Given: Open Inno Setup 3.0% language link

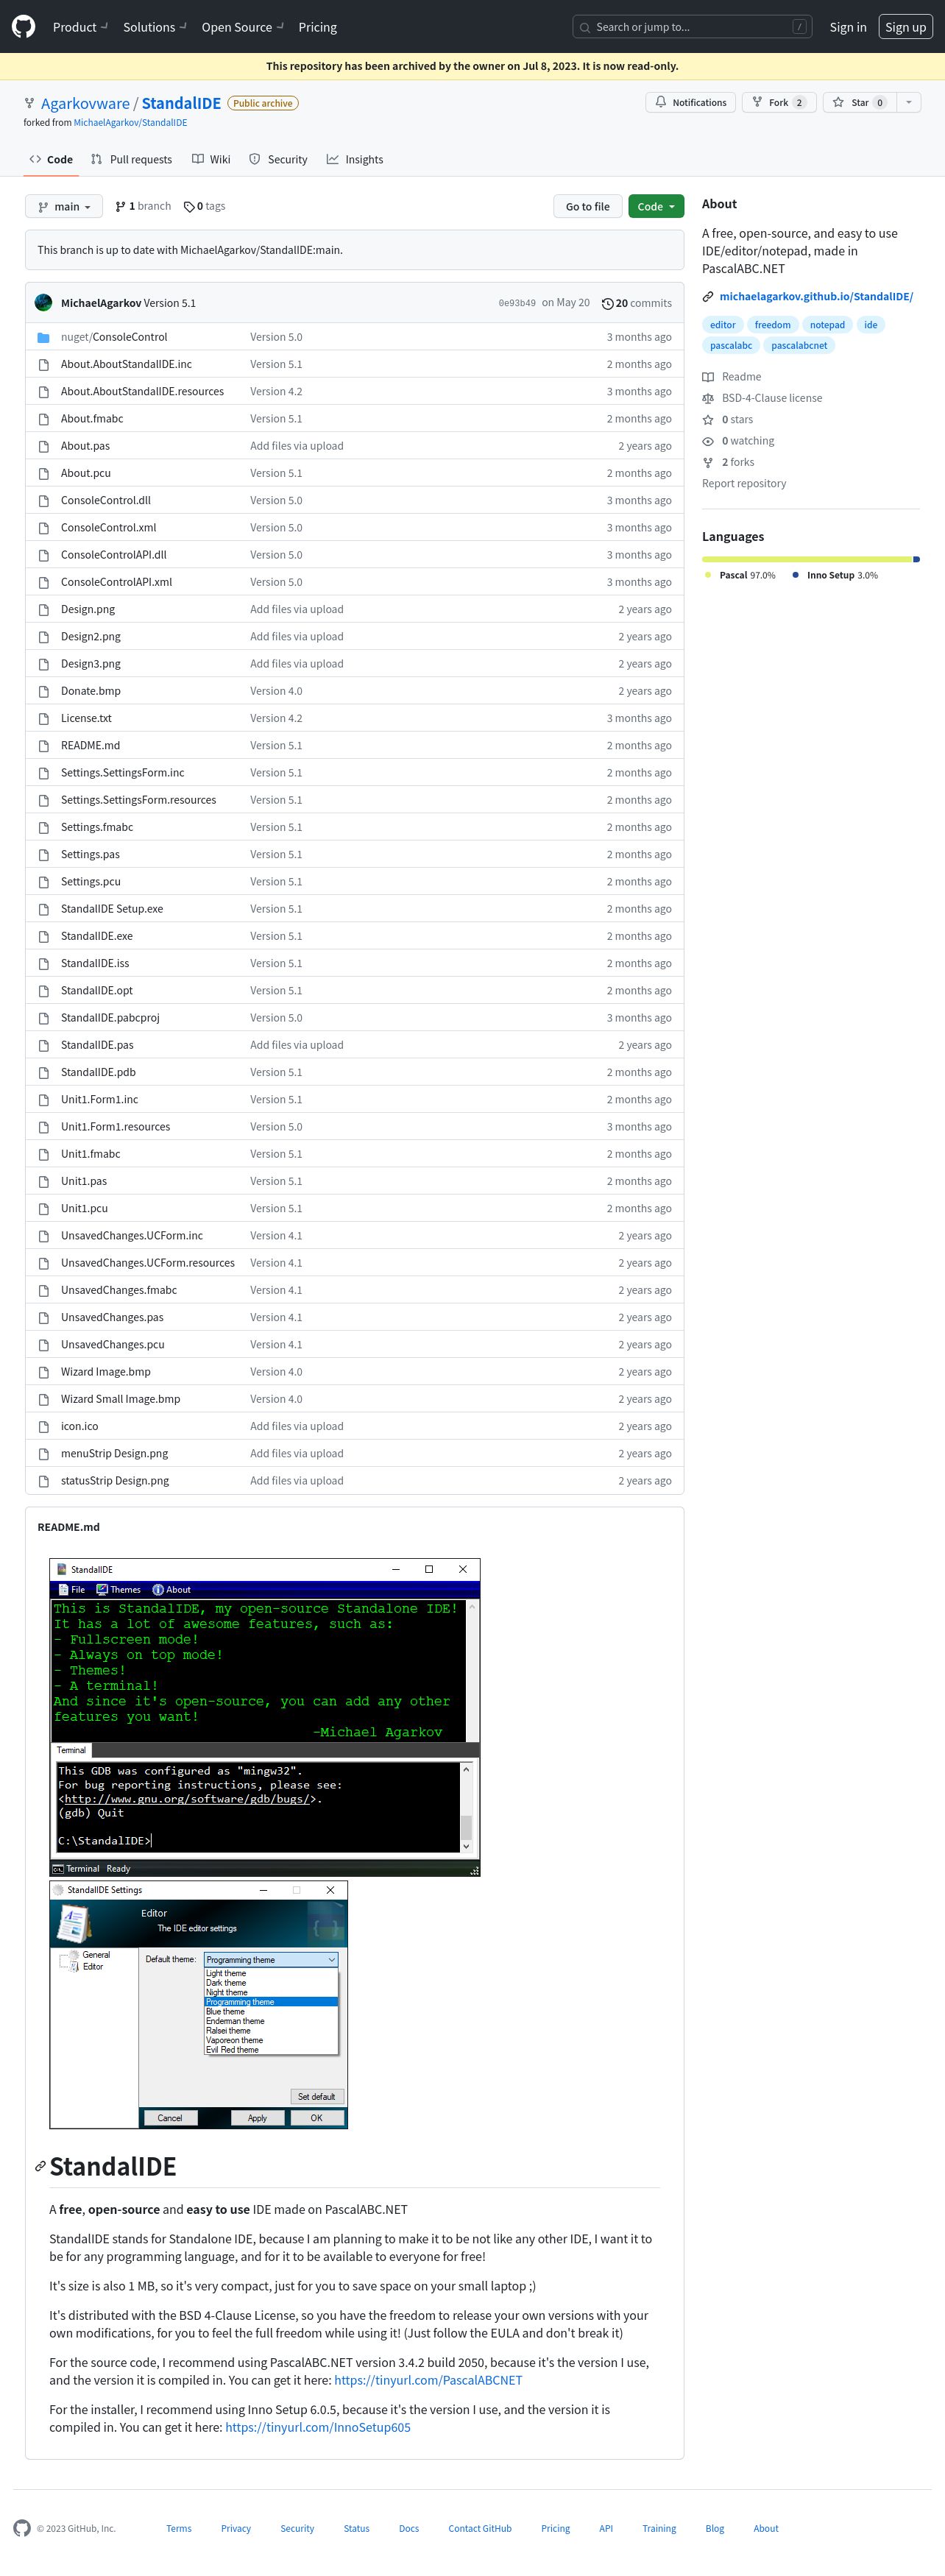Looking at the screenshot, I should point(835,575).
